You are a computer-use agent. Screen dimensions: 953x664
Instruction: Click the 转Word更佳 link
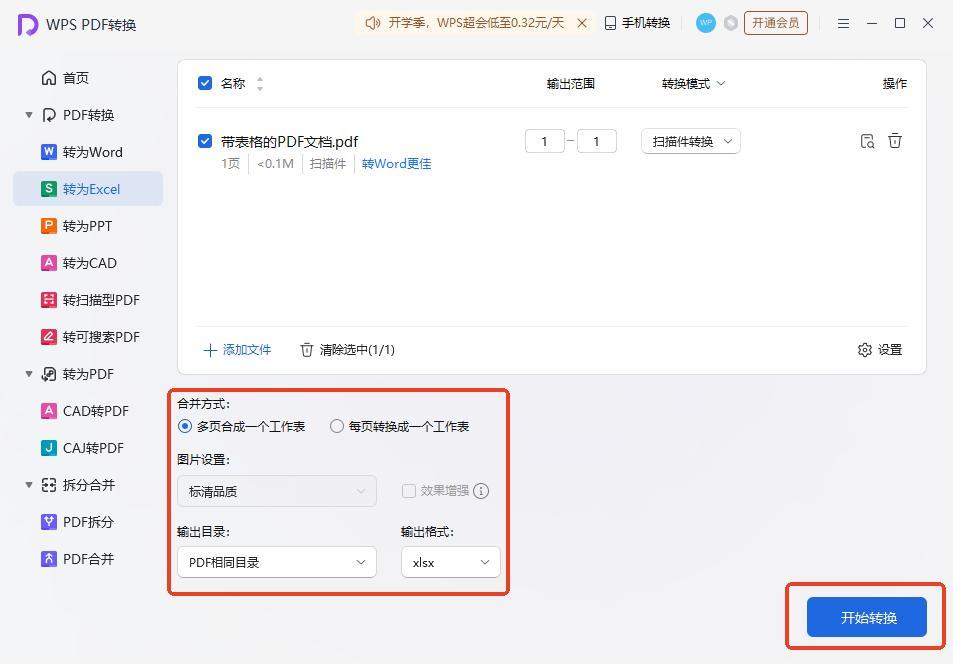click(x=396, y=164)
